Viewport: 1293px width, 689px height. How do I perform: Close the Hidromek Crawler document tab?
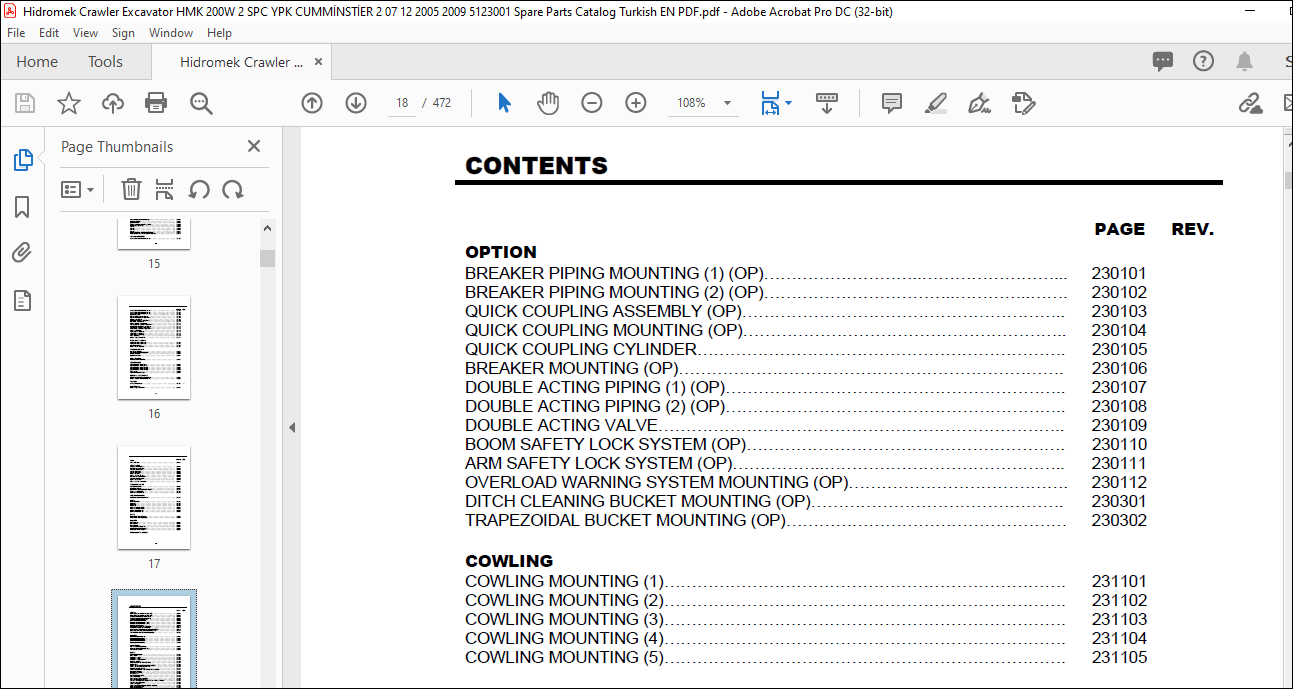click(319, 62)
